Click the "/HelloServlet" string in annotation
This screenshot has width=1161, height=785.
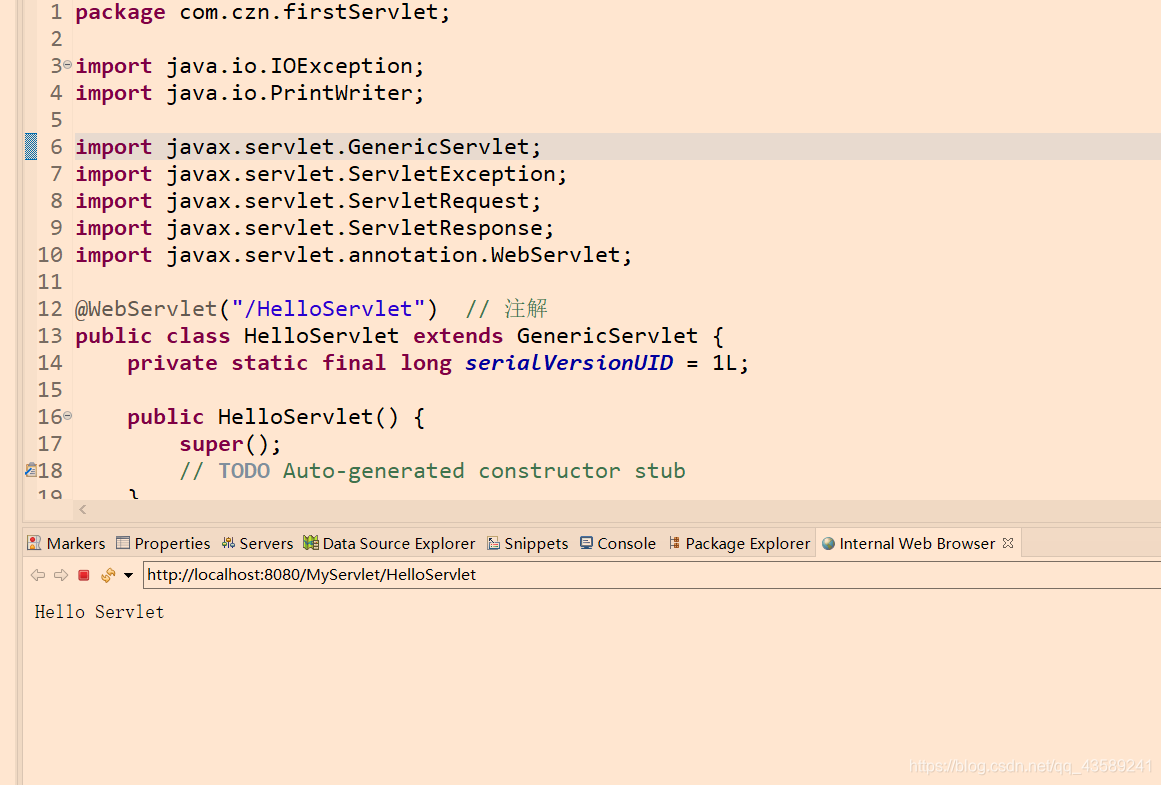pos(328,309)
